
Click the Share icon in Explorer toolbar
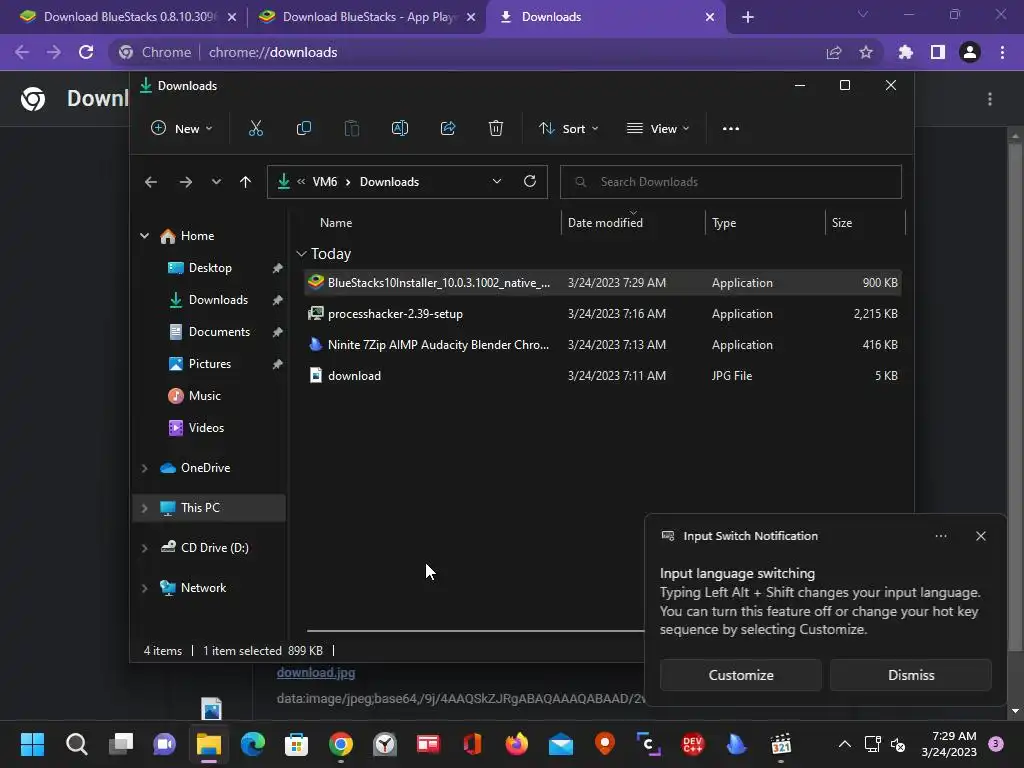(x=448, y=129)
